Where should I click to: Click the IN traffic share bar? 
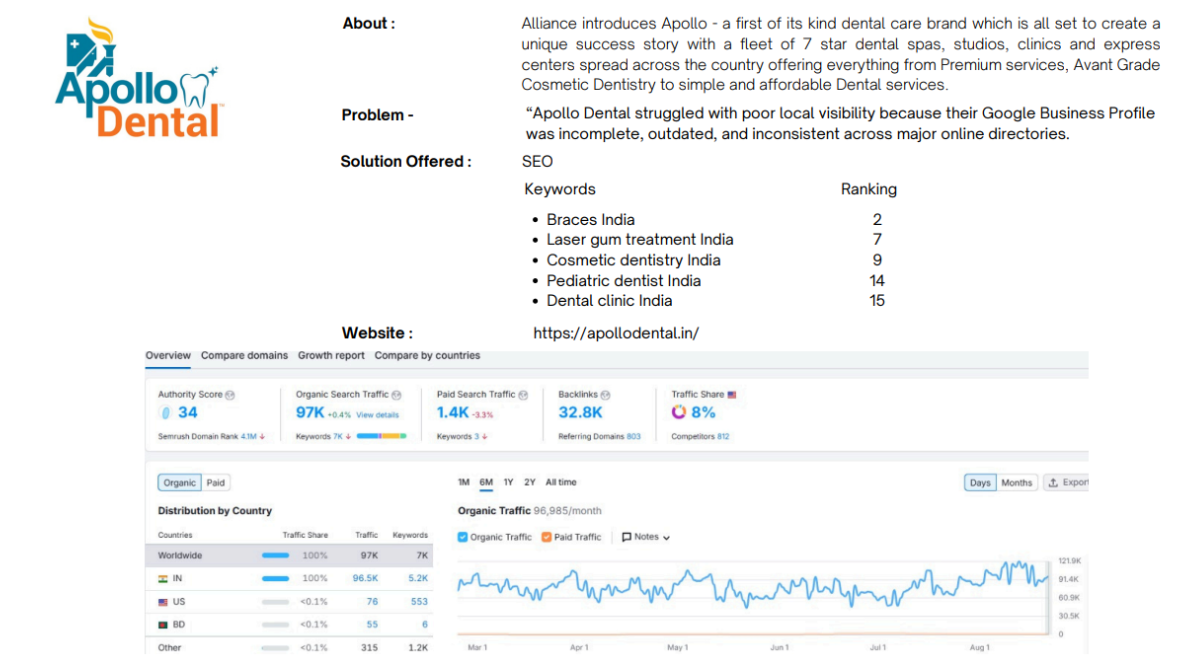click(x=275, y=578)
